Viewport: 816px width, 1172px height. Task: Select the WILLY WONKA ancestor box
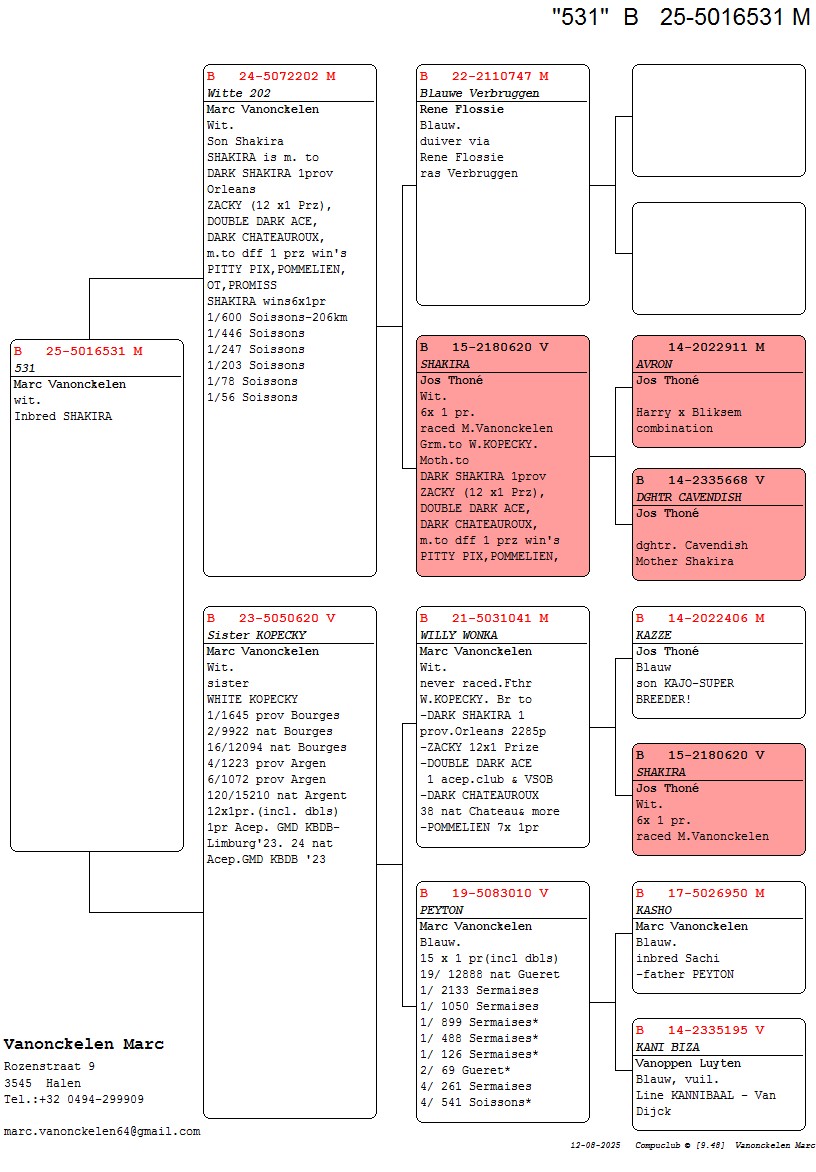(502, 726)
